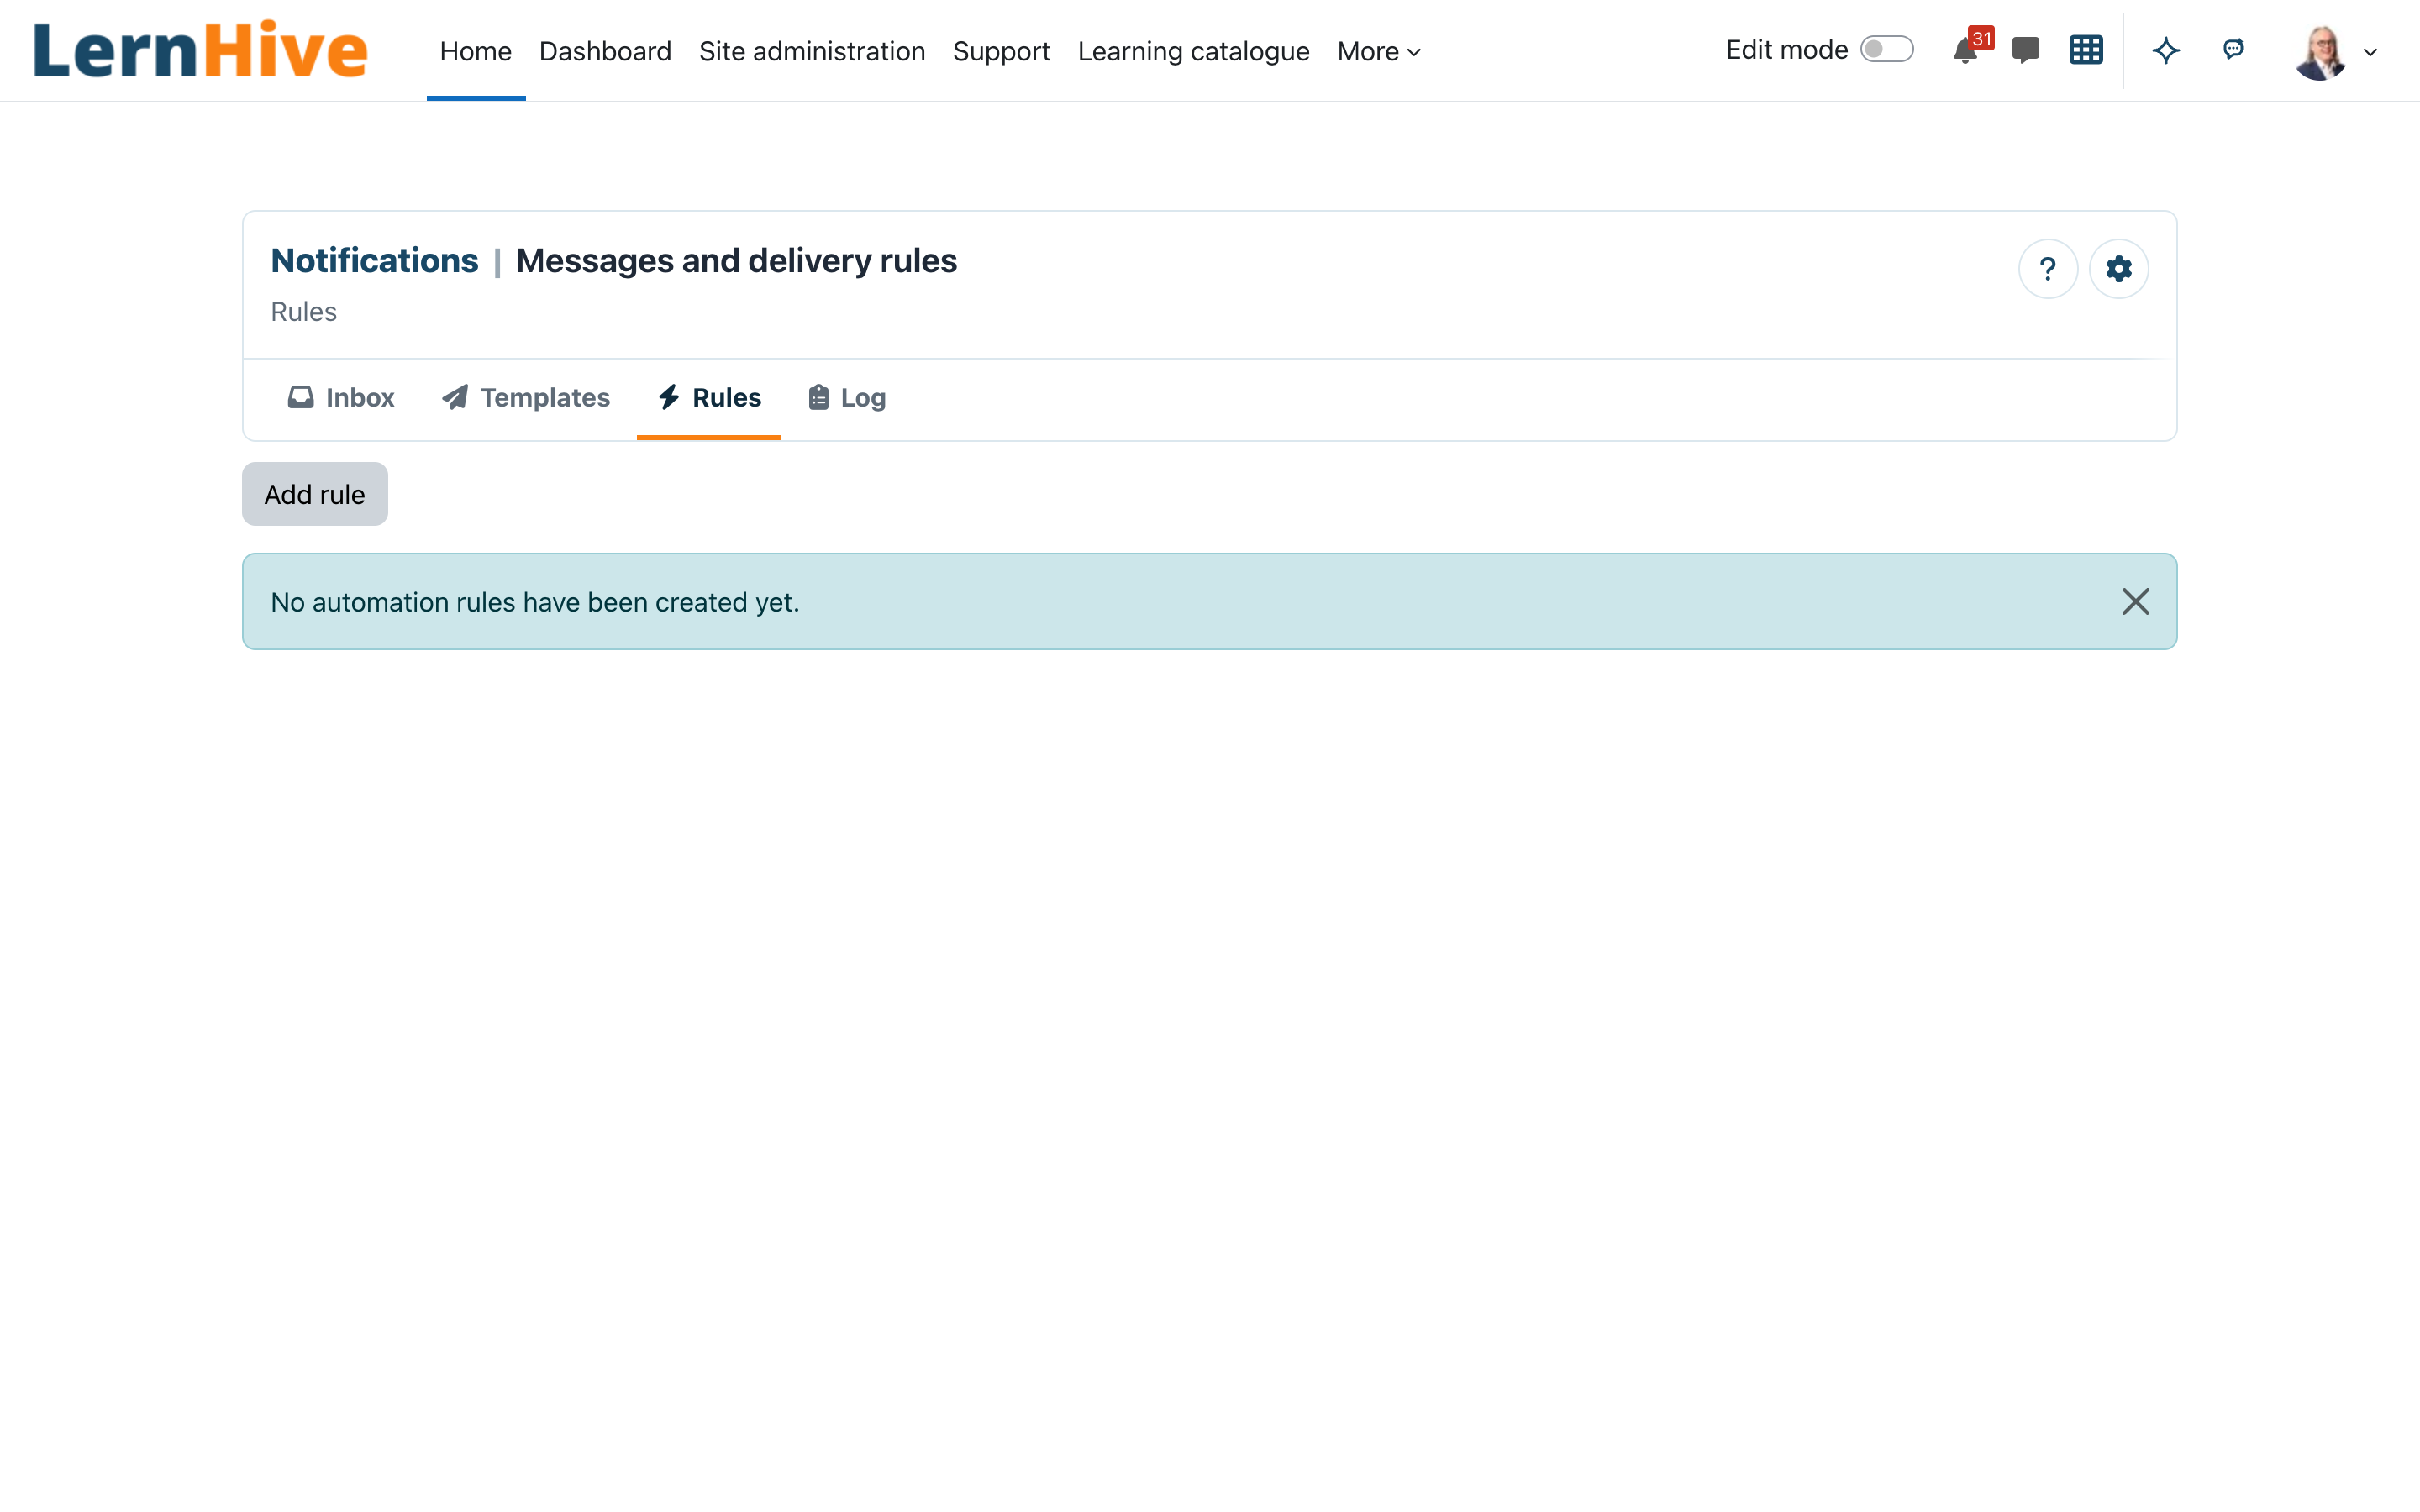The image size is (2420, 1512).
Task: Open the user menu chevron beside the avatar
Action: pos(2370,52)
